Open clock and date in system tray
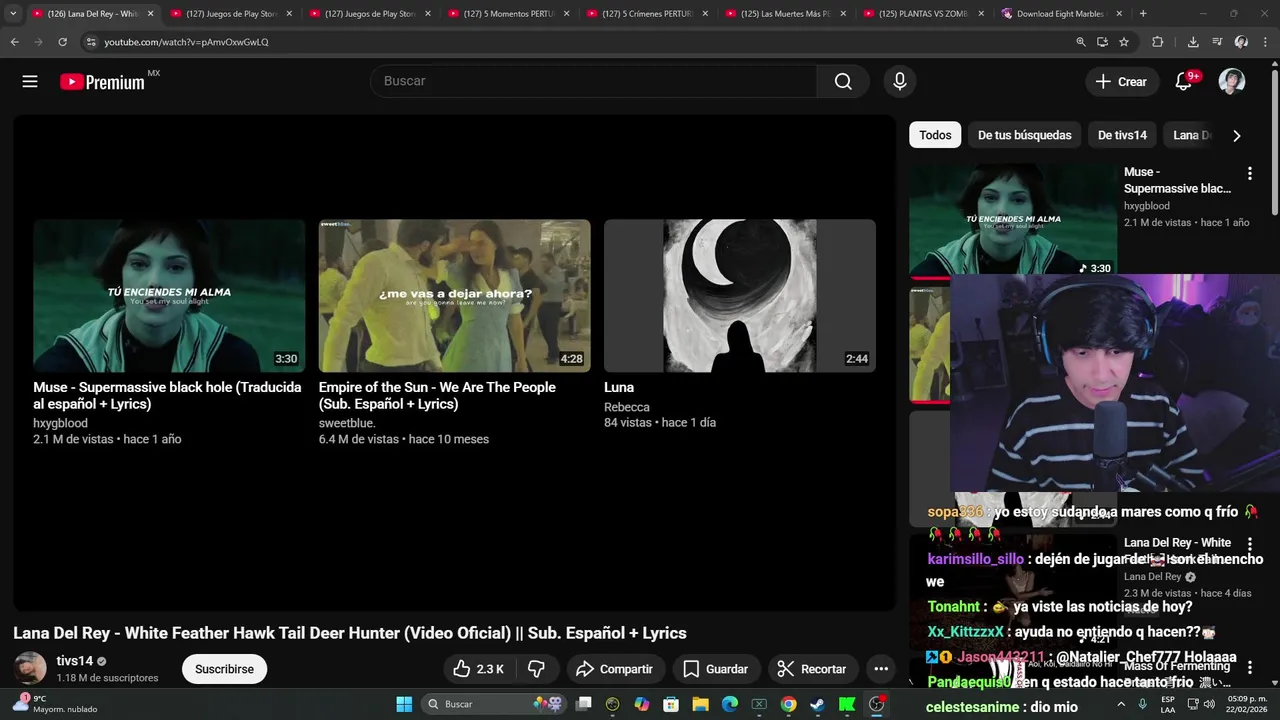Screen dimensions: 1280x720 (1249, 704)
